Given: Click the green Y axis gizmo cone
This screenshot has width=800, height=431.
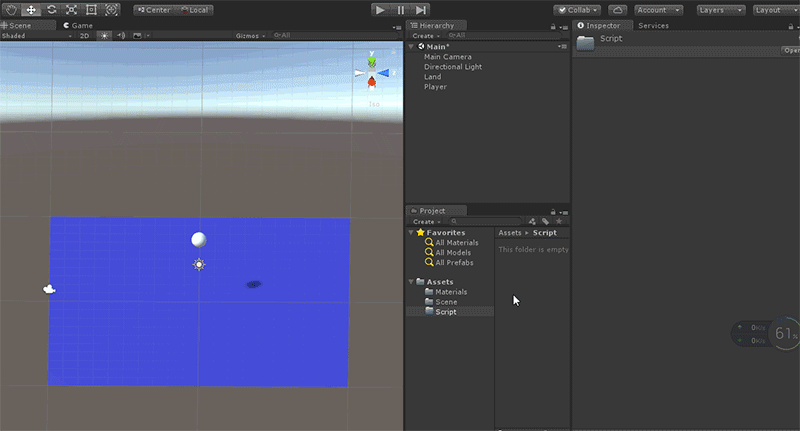Looking at the screenshot, I should coord(372,62).
